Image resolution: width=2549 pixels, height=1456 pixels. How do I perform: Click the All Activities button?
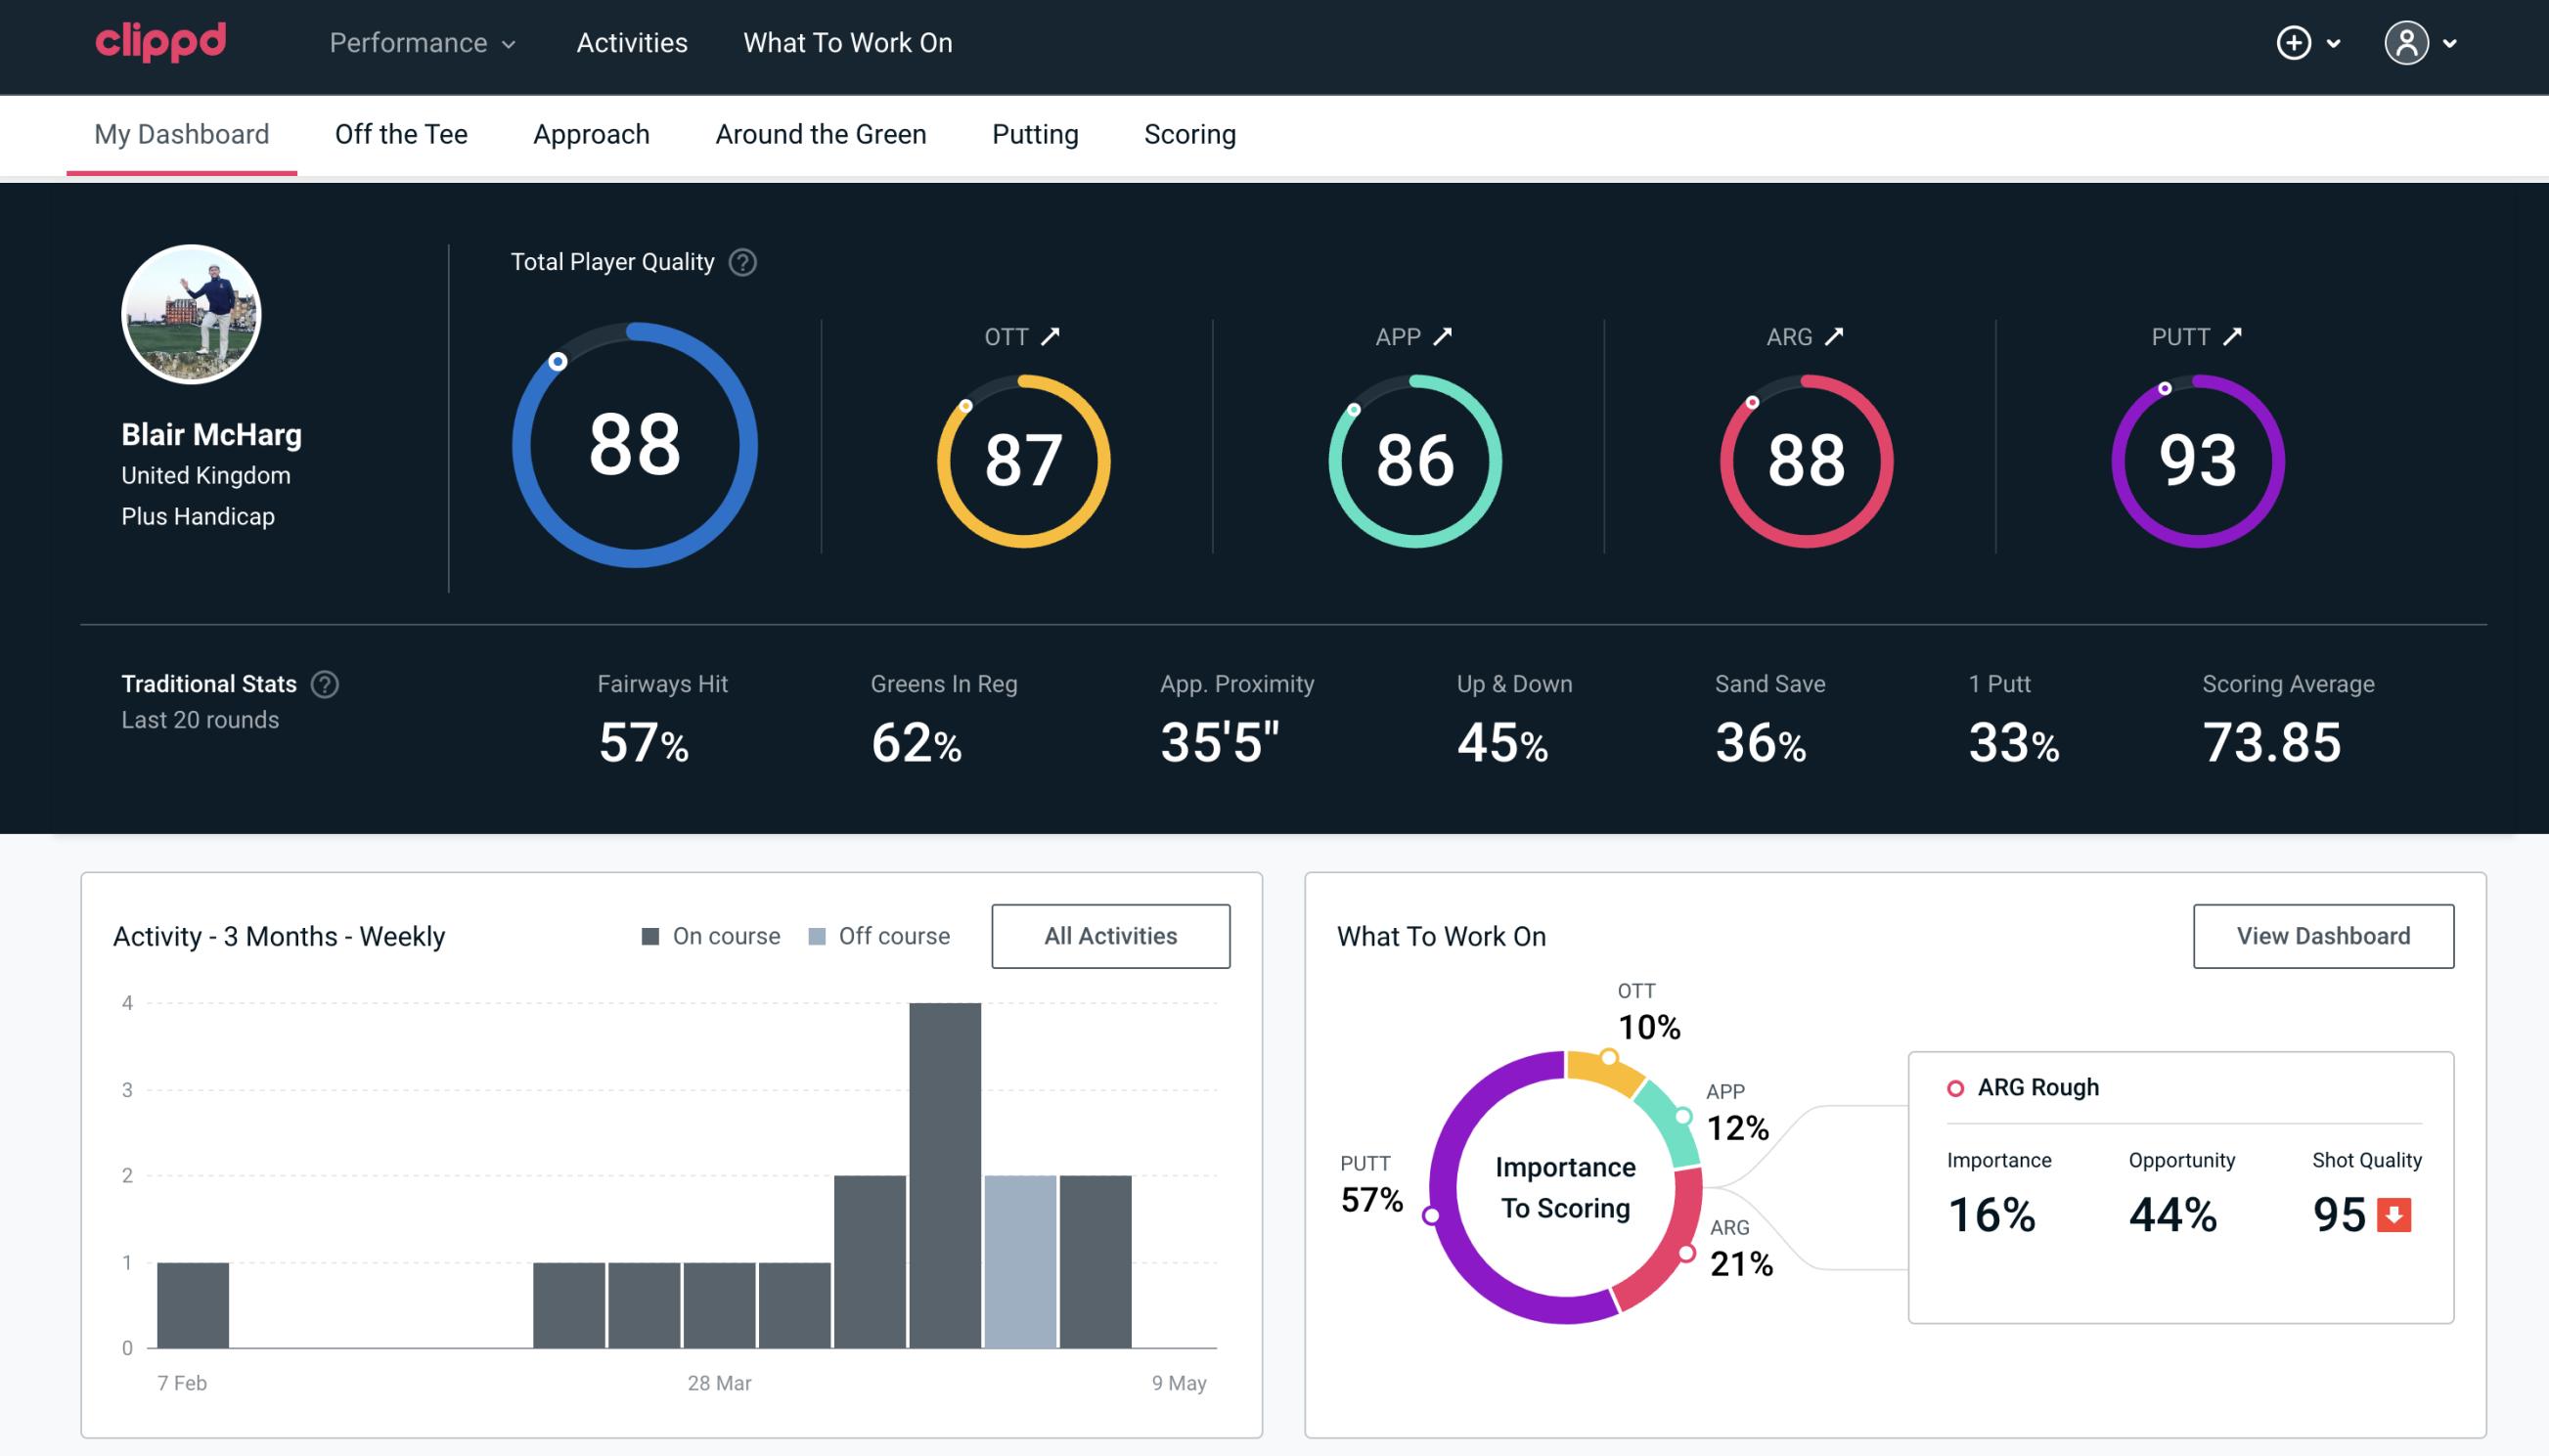pos(1112,936)
